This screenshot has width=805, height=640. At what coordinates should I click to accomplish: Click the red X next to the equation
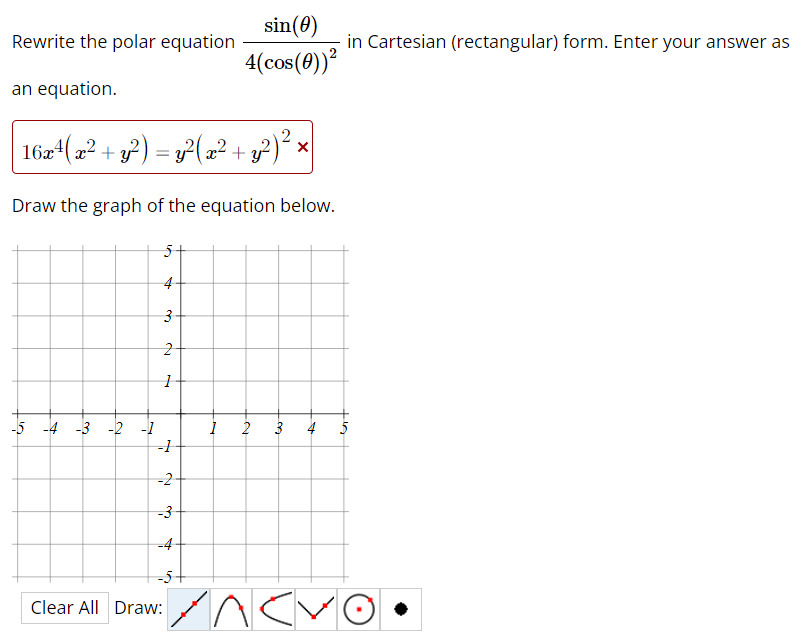click(x=301, y=148)
